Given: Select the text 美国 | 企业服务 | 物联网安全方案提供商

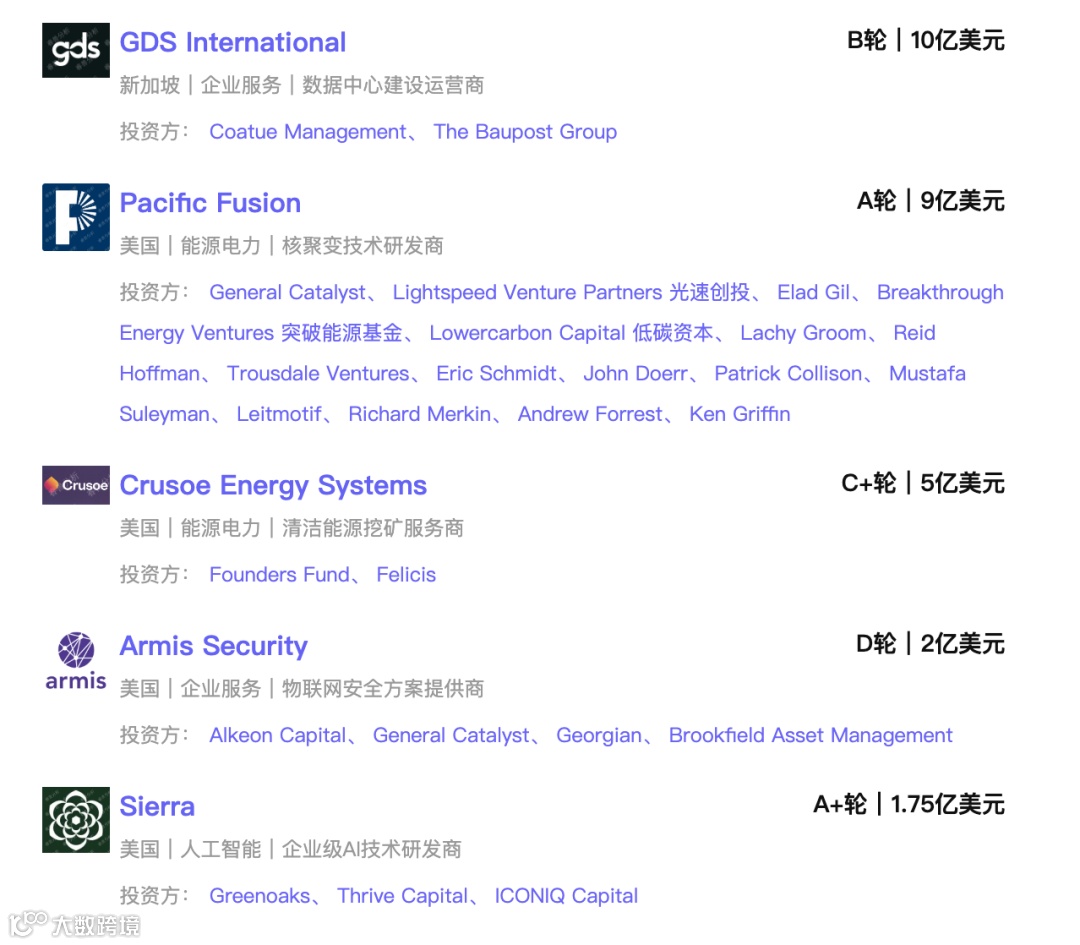Looking at the screenshot, I should [x=302, y=689].
